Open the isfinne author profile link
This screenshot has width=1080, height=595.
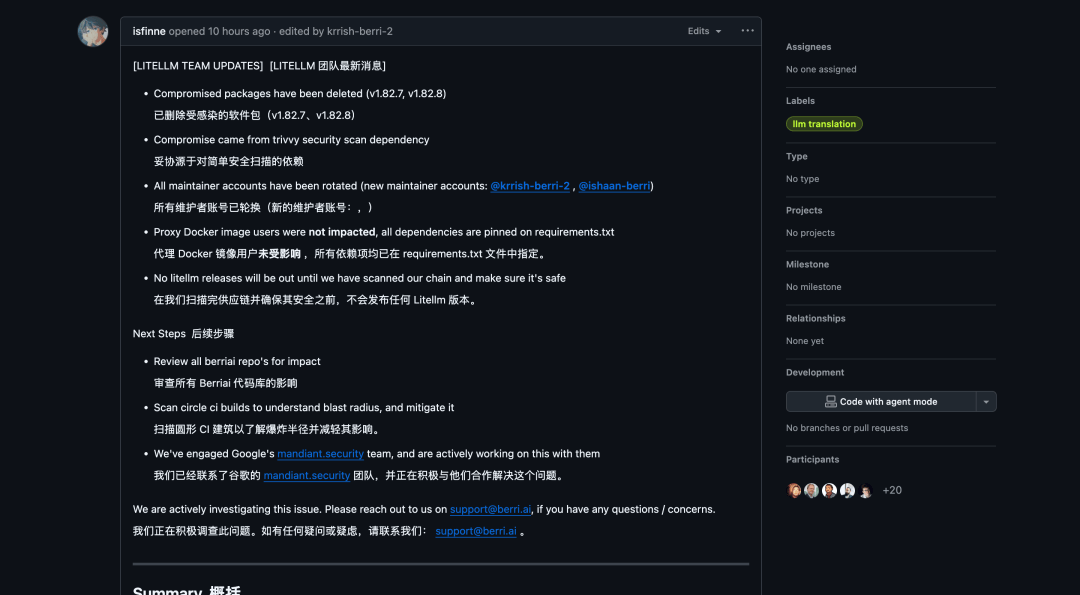pyautogui.click(x=149, y=31)
